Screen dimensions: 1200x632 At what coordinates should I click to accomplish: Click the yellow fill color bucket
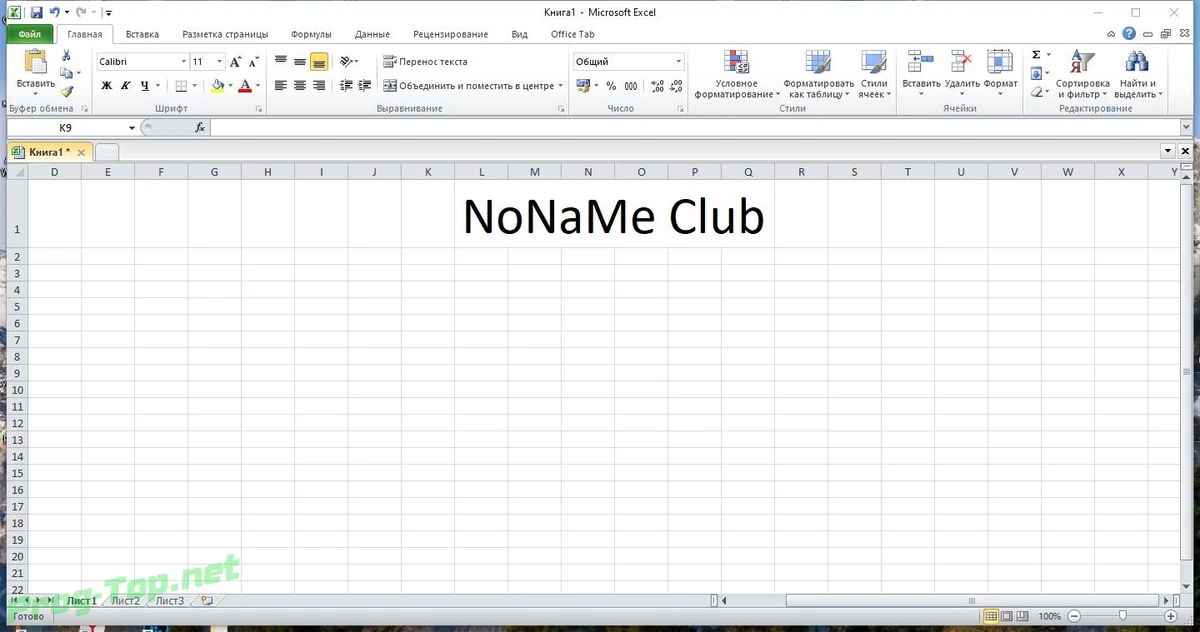click(x=218, y=86)
